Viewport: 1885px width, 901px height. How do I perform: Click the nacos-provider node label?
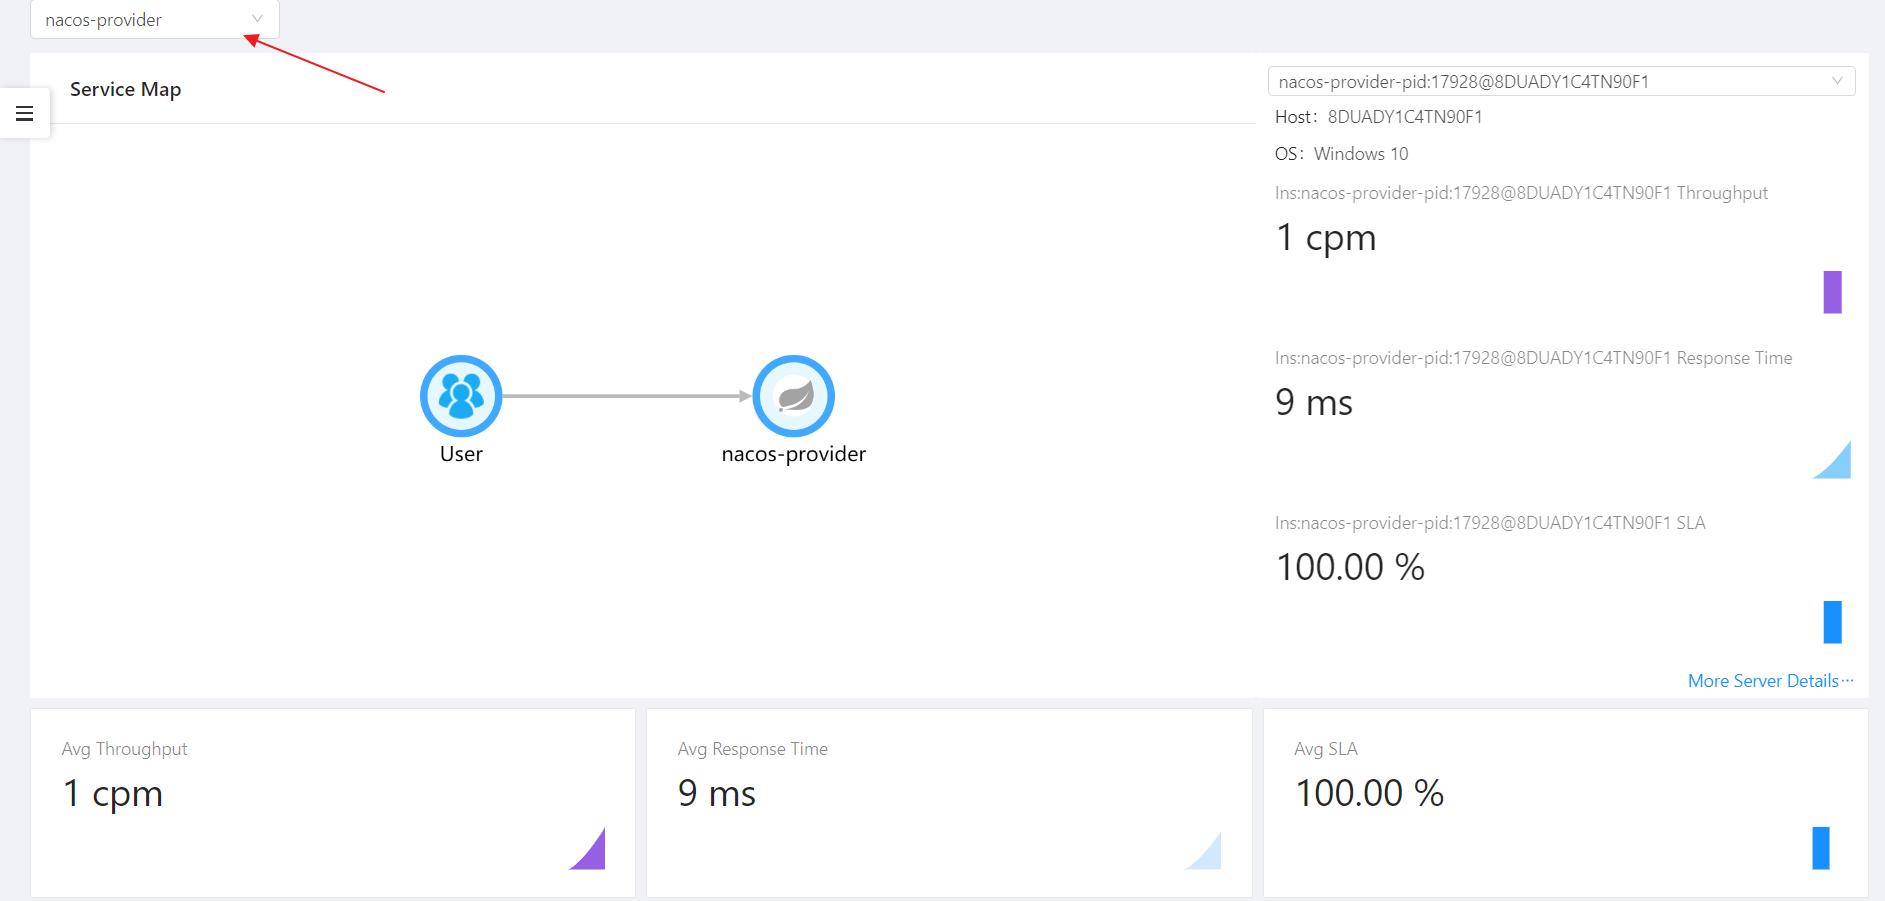coord(793,454)
